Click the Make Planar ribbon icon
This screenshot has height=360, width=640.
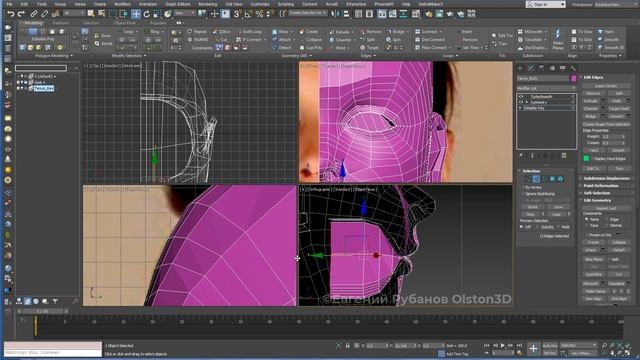tap(558, 39)
